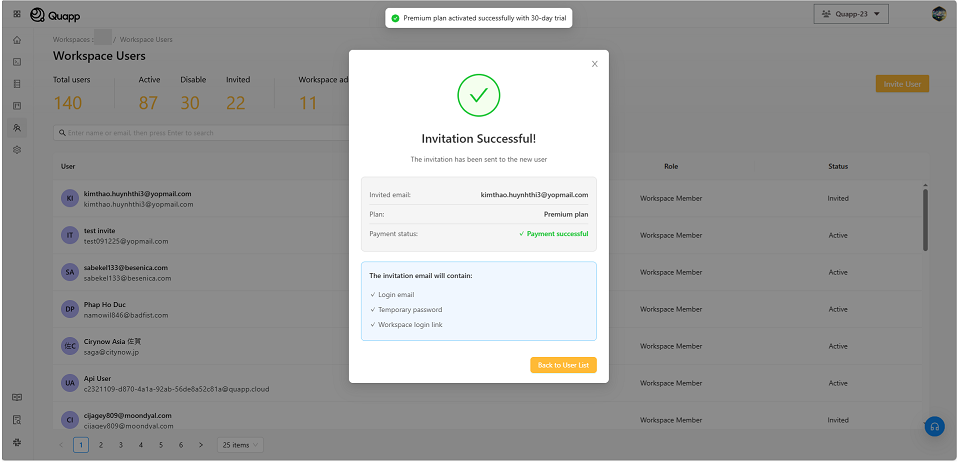Image resolution: width=959 pixels, height=463 pixels.
Task: Go to page 3 in pagination
Action: coord(120,444)
